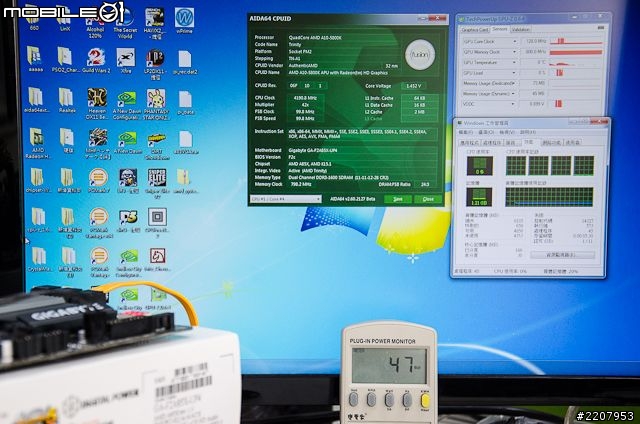Open the aida64 extreme folder icon
This screenshot has width=640, height=424.
coord(36,98)
